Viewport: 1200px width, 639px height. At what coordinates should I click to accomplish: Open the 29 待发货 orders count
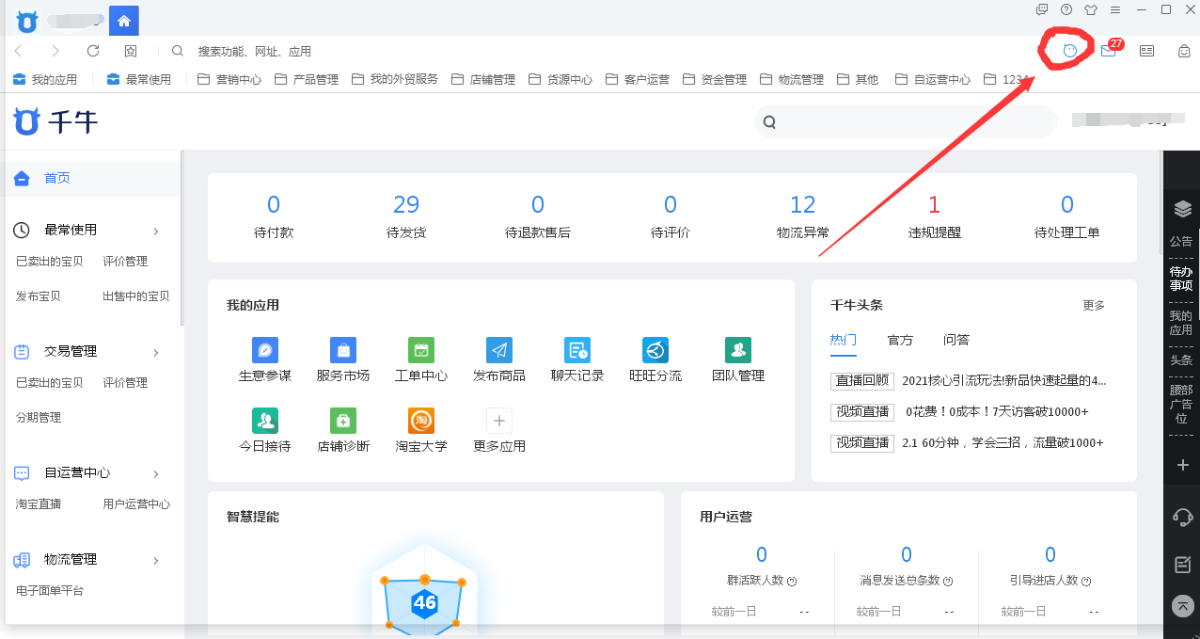click(x=406, y=205)
